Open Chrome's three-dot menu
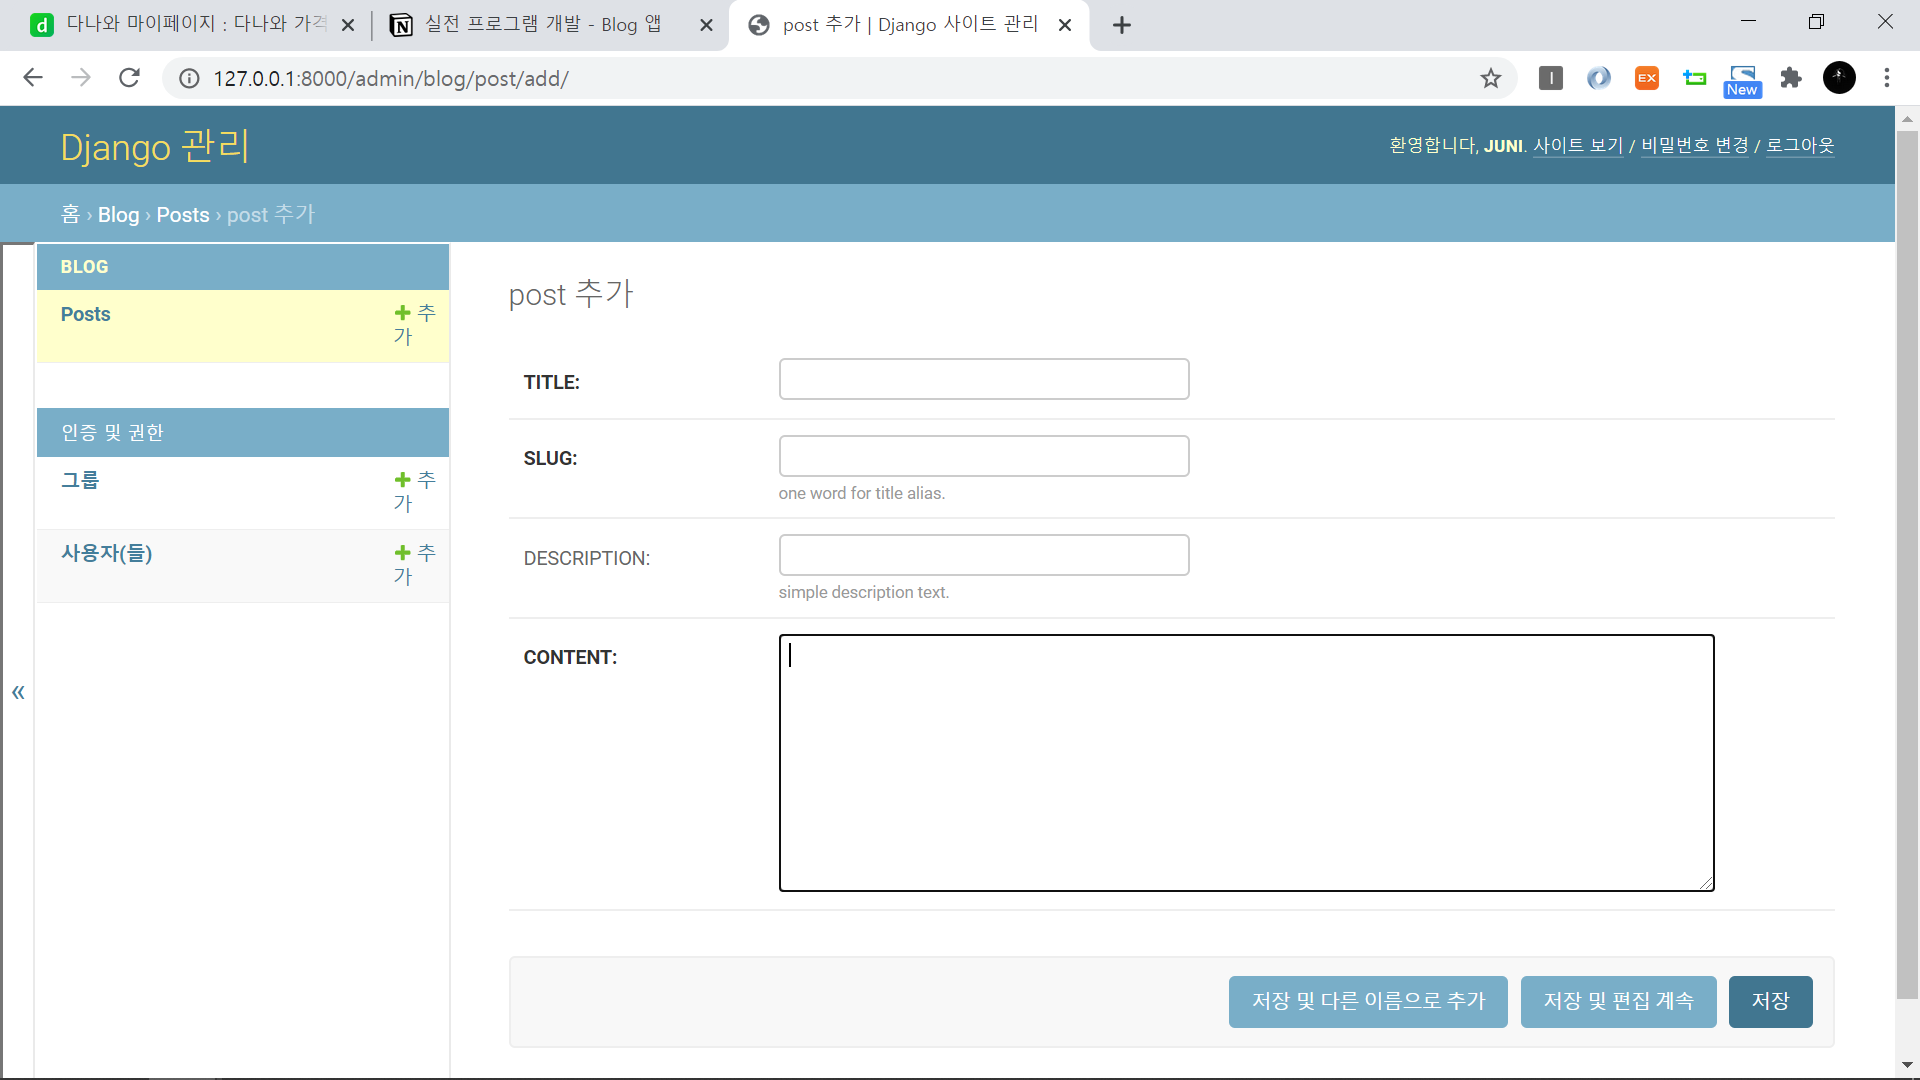1920x1080 pixels. click(1886, 78)
